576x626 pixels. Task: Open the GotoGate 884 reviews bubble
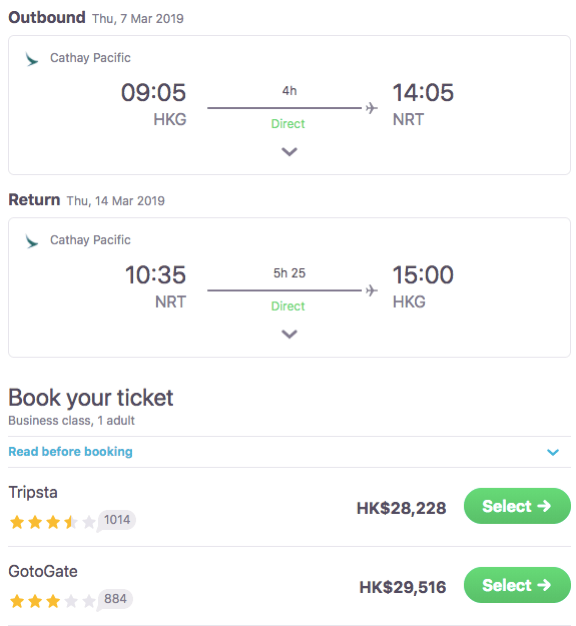(115, 599)
